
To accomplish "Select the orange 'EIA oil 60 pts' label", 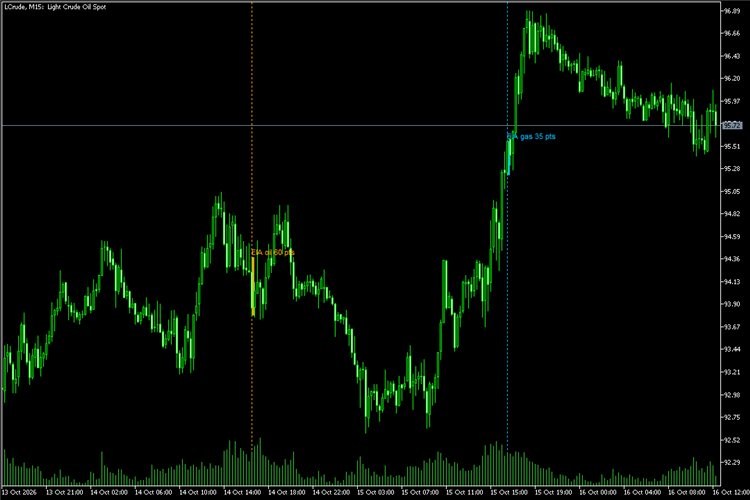I will pyautogui.click(x=273, y=252).
